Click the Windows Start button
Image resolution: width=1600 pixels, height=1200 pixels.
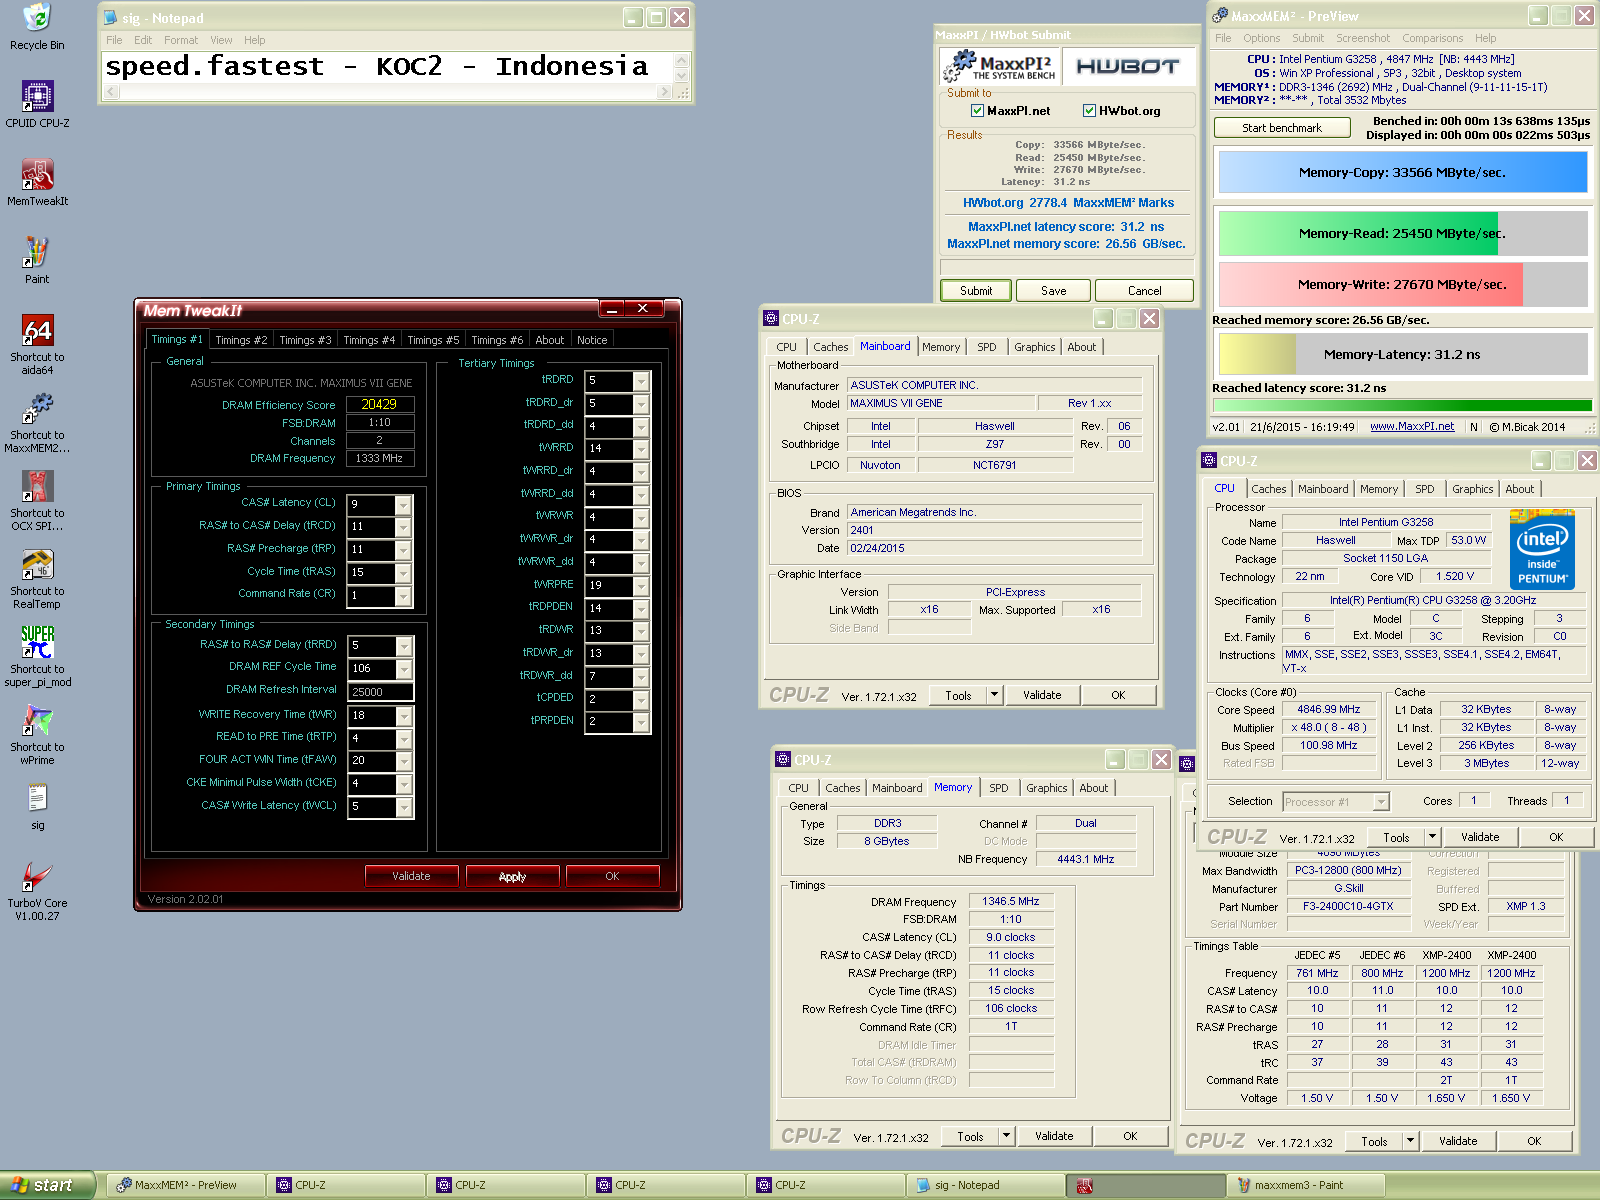click(x=47, y=1185)
